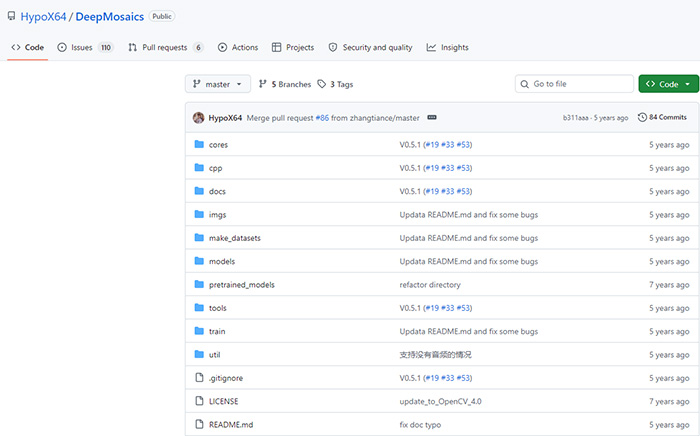Click the DeepMosaics repository name link
This screenshot has width=700, height=436.
(x=109, y=17)
